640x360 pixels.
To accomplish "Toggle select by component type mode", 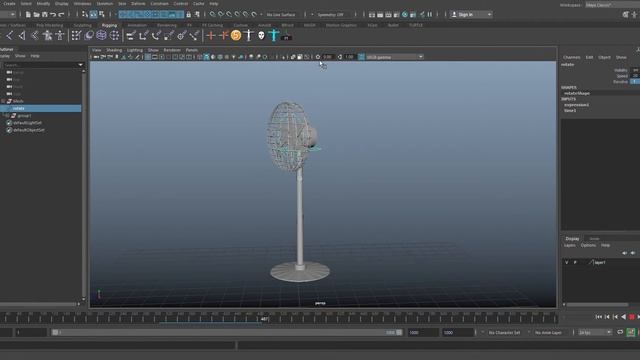I will point(102,15).
